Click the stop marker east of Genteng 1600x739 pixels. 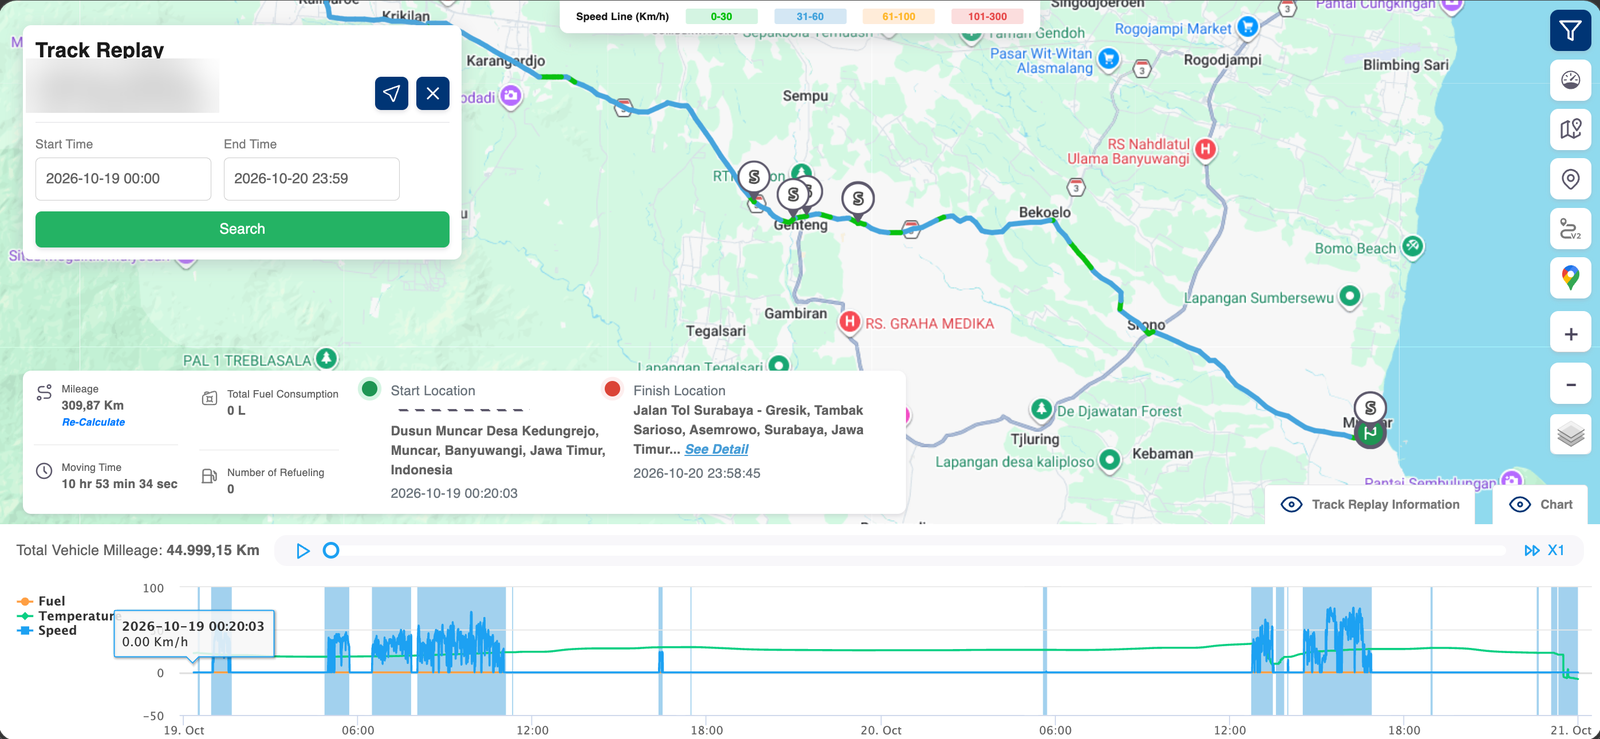click(x=858, y=199)
